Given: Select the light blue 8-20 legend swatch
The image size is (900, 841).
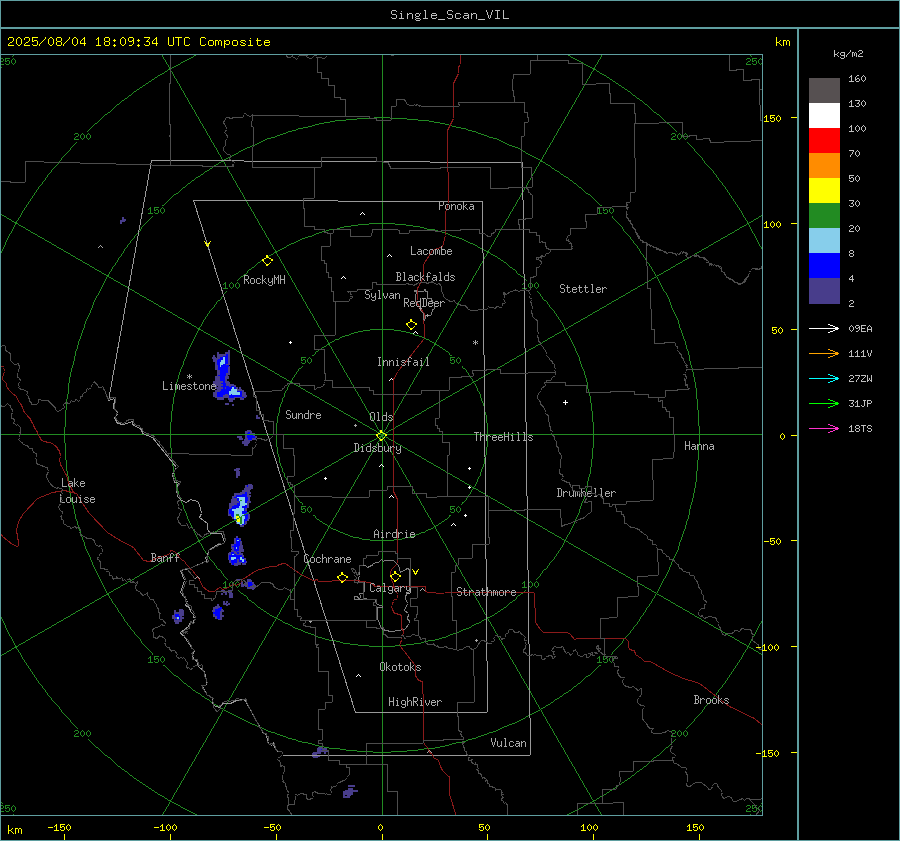Looking at the screenshot, I should click(824, 241).
